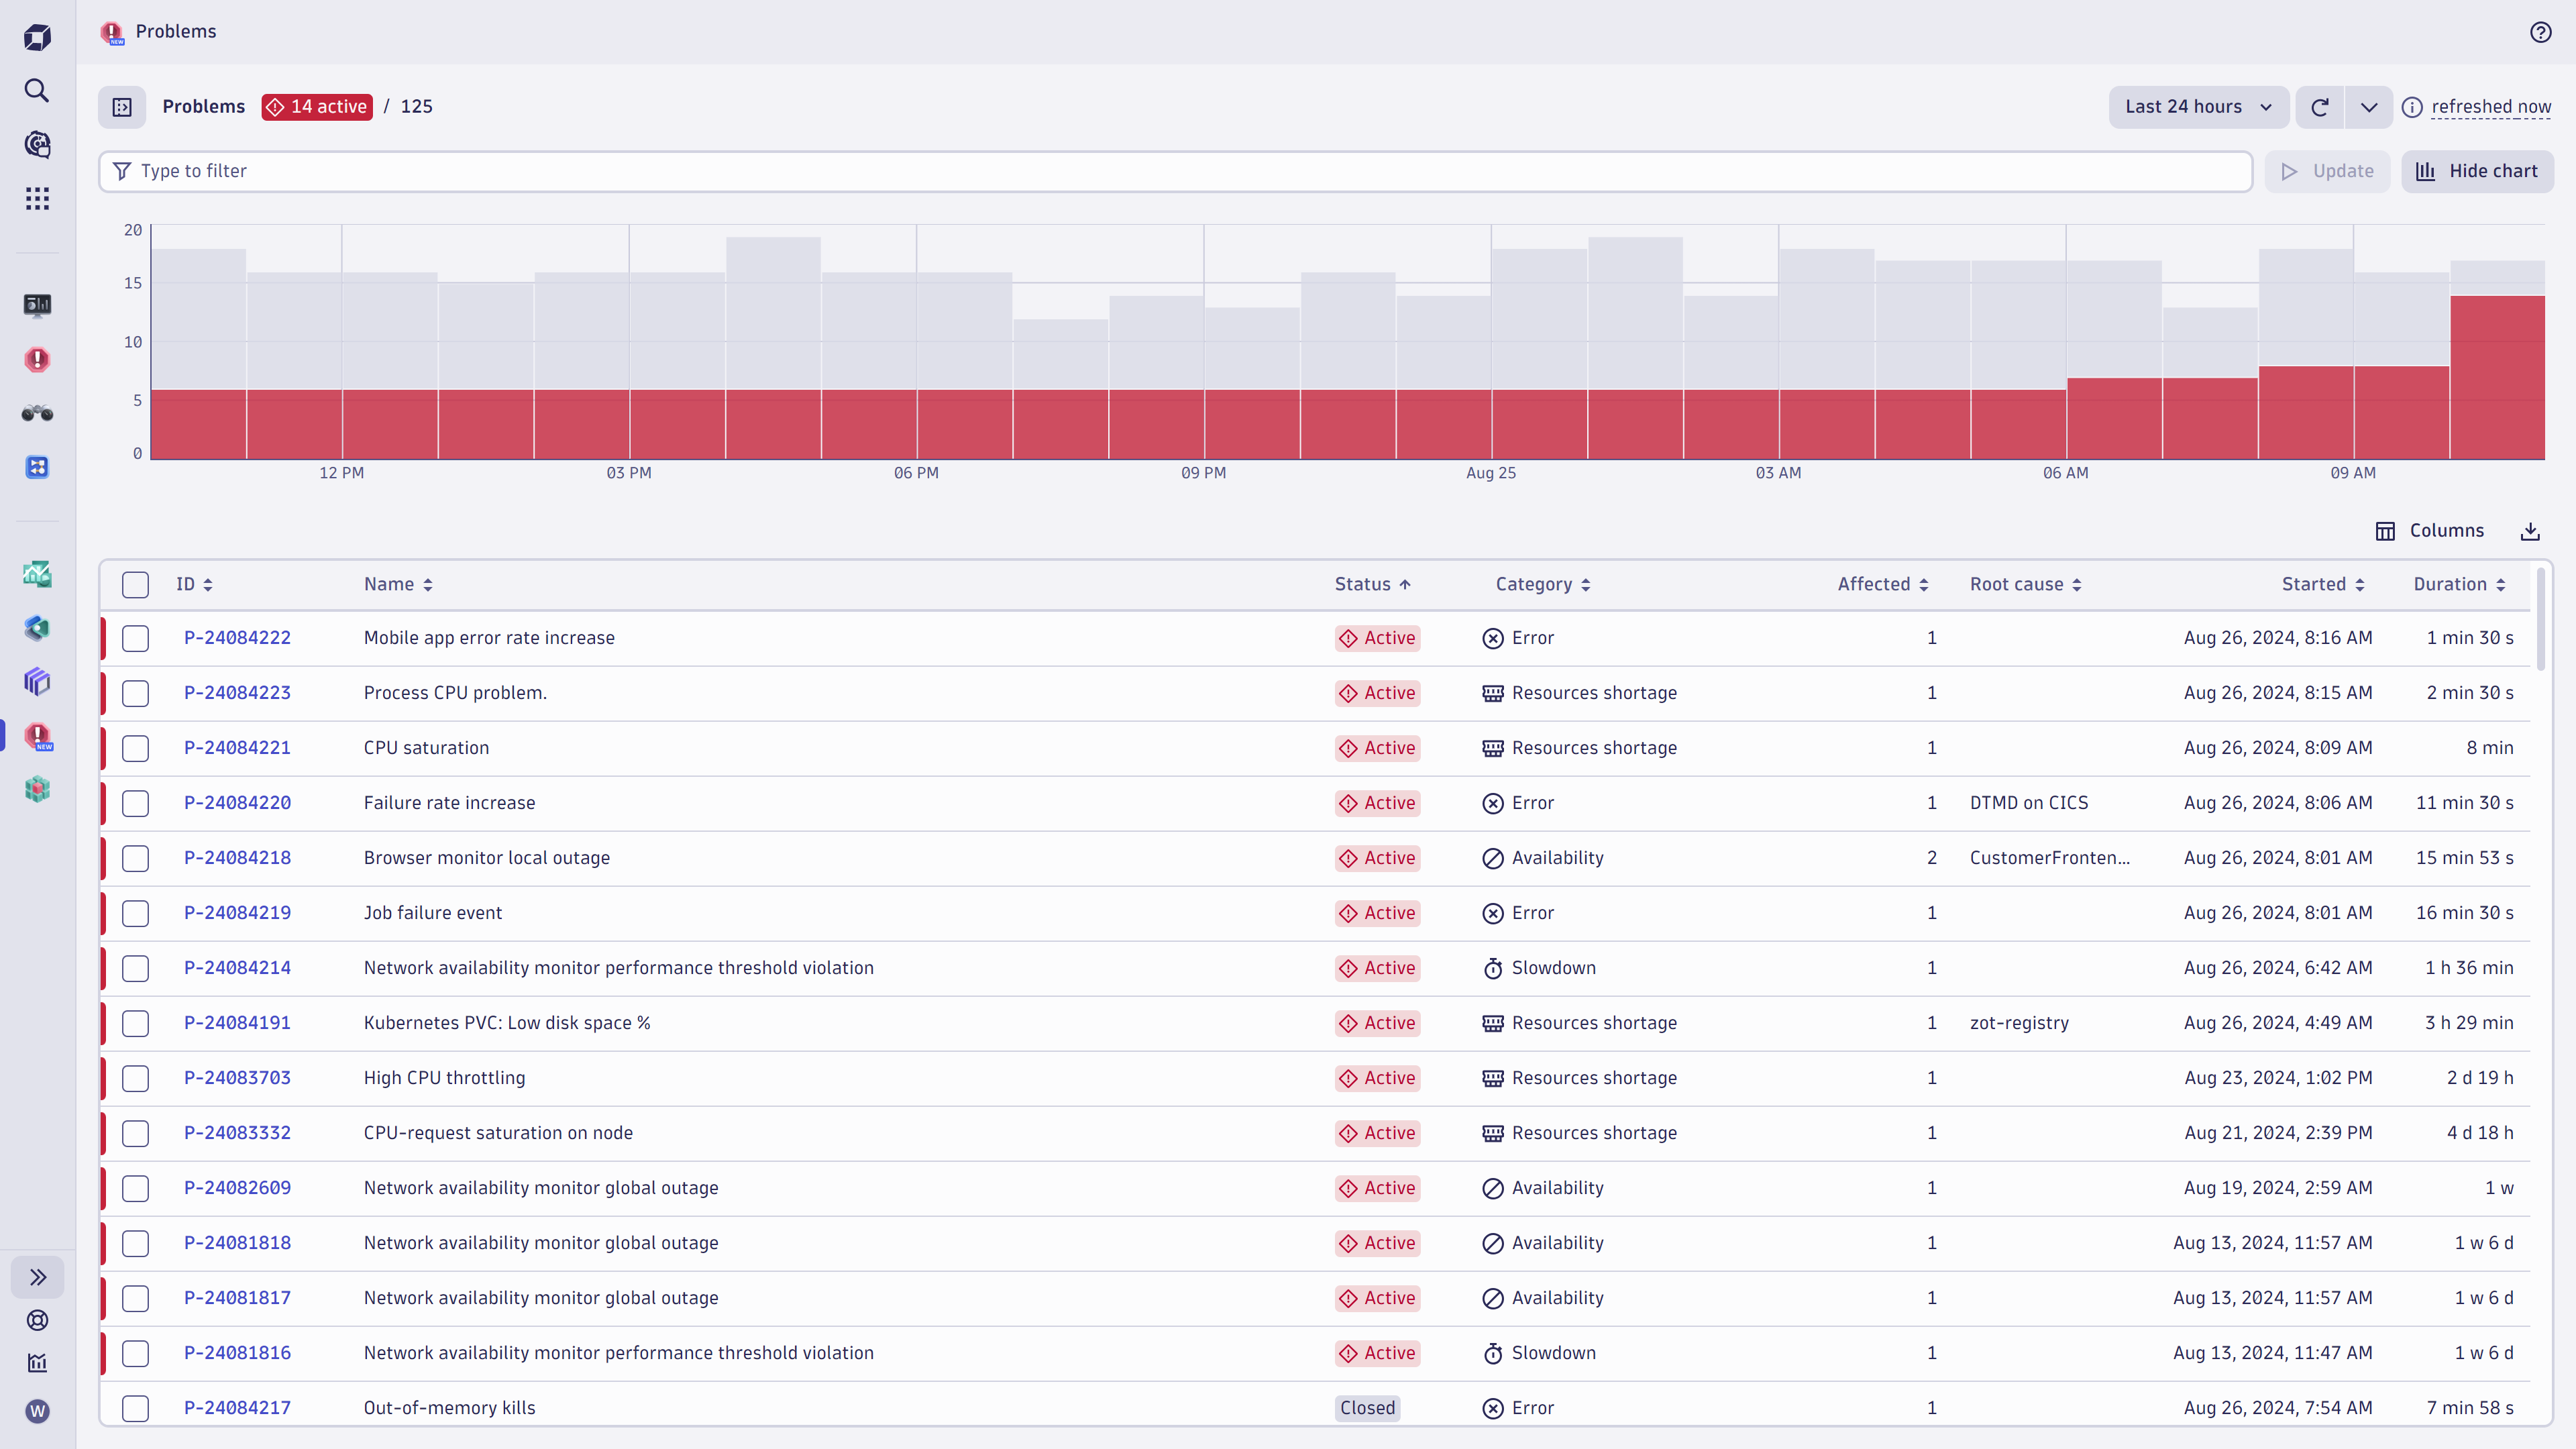Screen dimensions: 2576x1449
Task: Open the app launcher grid icon
Action: pos(37,198)
